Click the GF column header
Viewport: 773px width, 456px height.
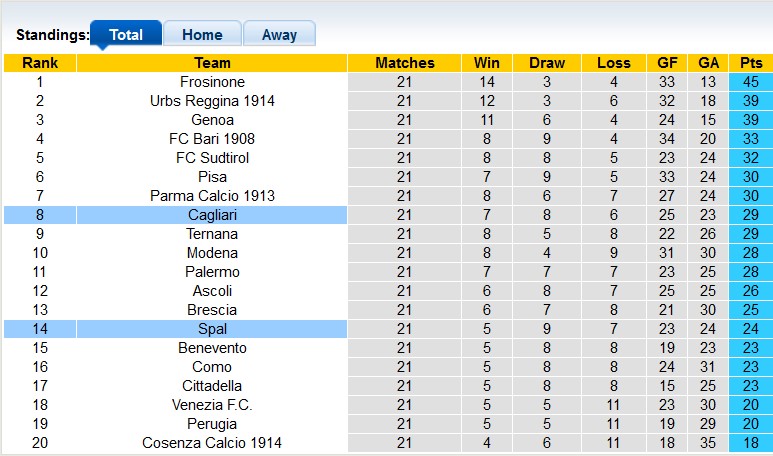[x=667, y=63]
